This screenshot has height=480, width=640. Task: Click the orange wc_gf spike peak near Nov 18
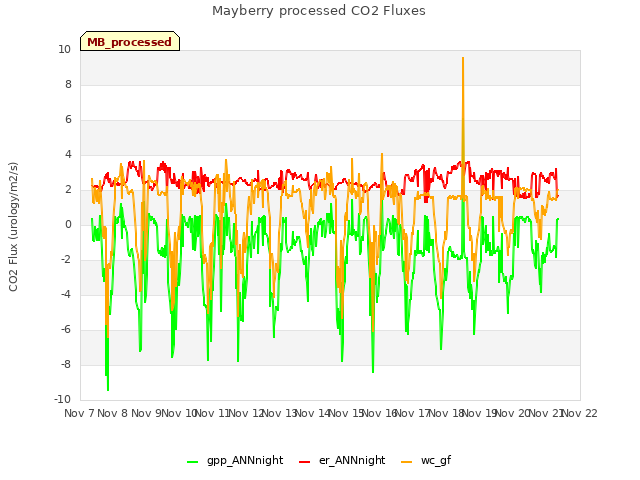463,58
